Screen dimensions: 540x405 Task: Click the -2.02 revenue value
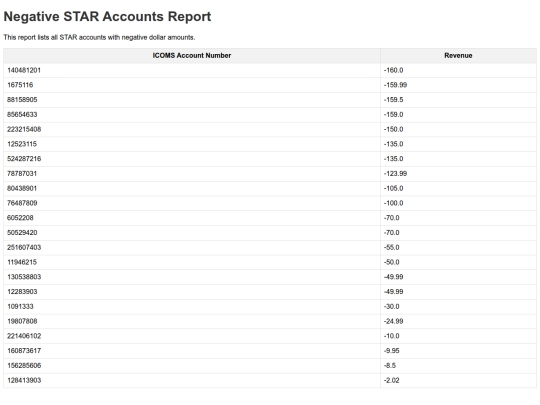tap(392, 381)
